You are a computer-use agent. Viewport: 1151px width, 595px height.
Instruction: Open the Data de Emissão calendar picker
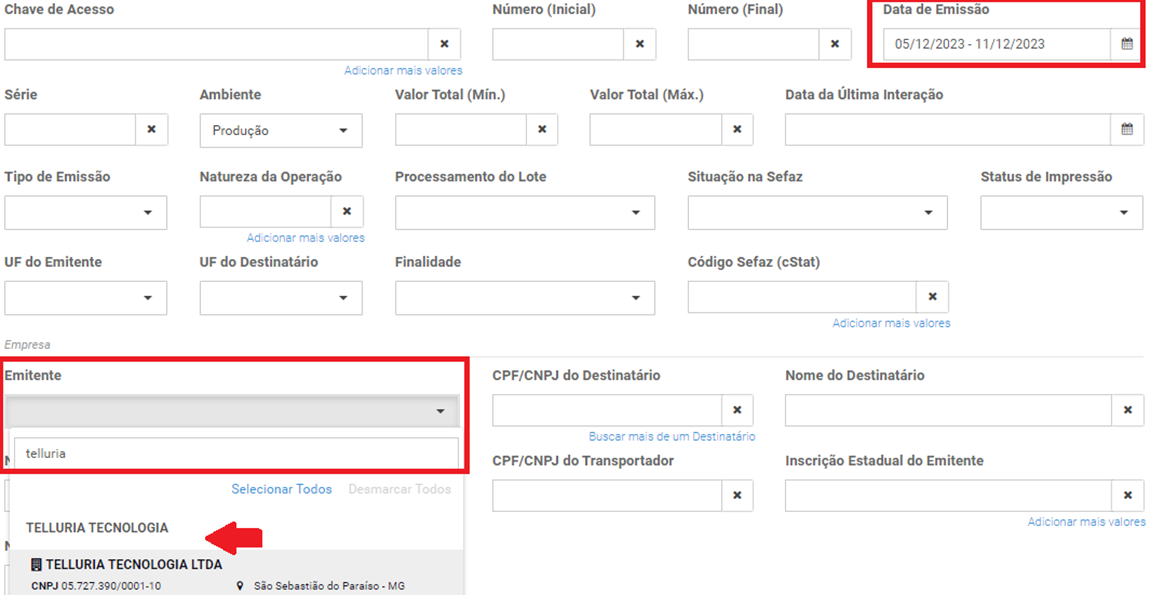[1127, 44]
